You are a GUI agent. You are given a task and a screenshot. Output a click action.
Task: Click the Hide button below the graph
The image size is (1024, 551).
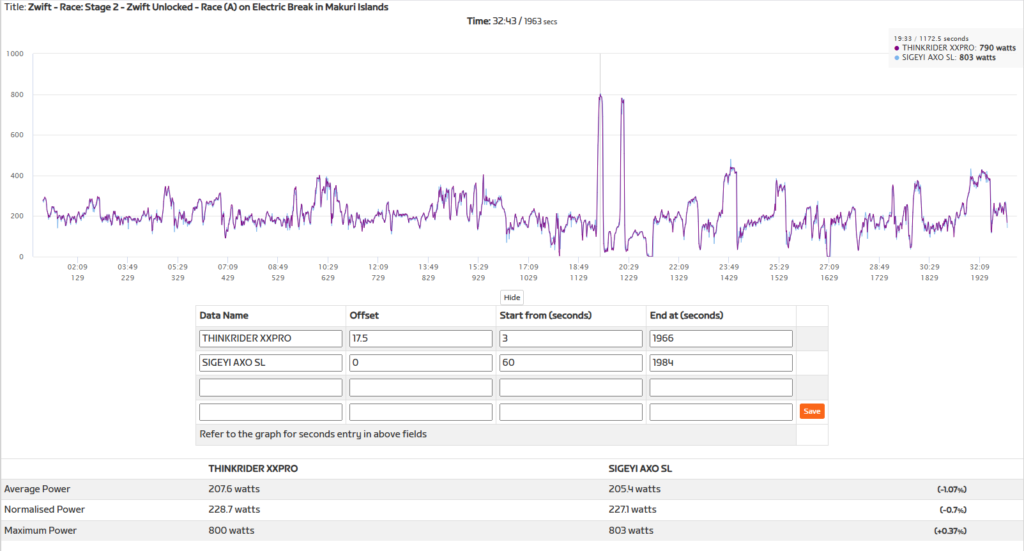click(x=511, y=297)
